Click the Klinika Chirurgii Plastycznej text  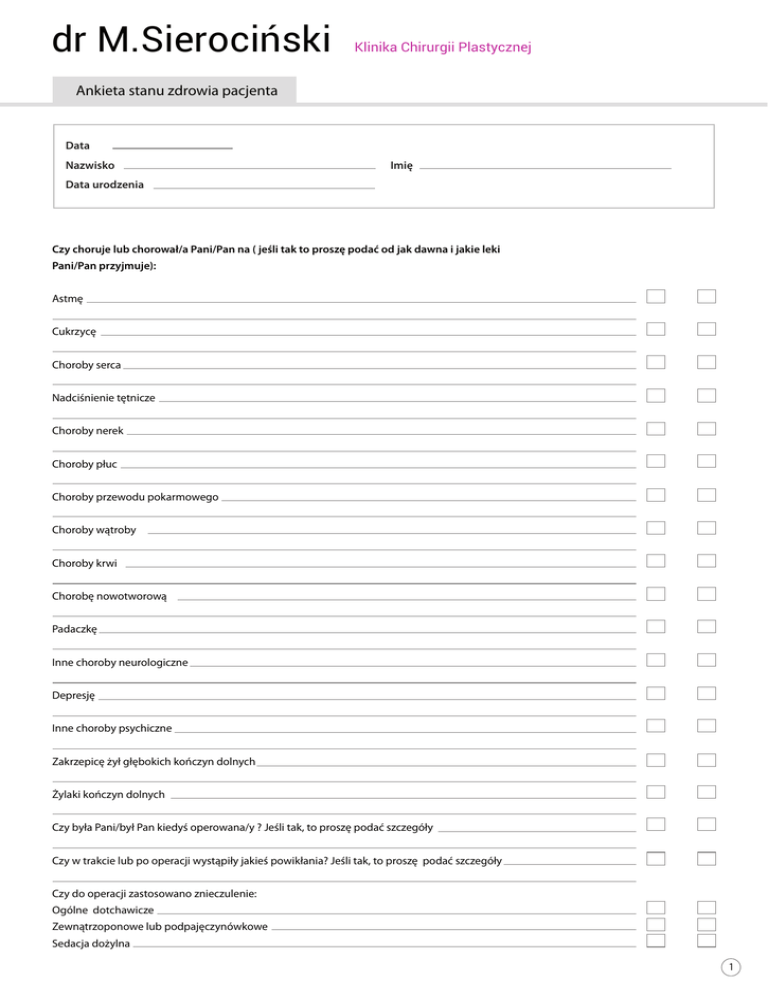[443, 47]
